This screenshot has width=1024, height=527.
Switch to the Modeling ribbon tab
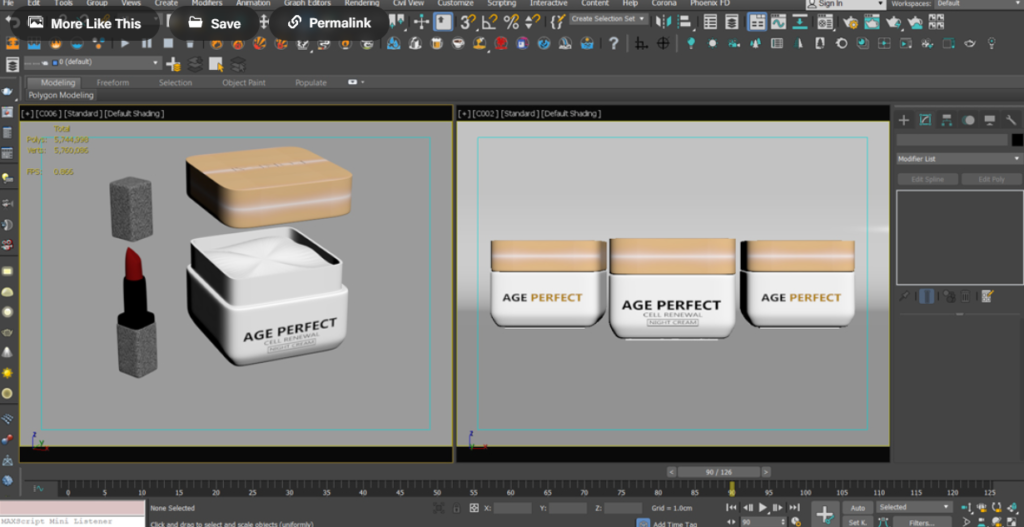click(58, 83)
